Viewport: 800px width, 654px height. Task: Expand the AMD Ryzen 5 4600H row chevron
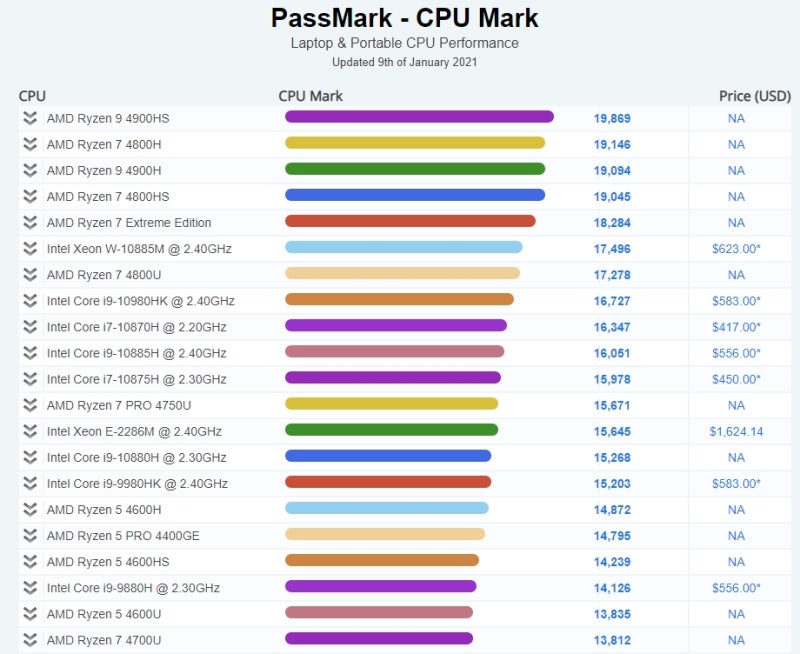click(x=30, y=510)
